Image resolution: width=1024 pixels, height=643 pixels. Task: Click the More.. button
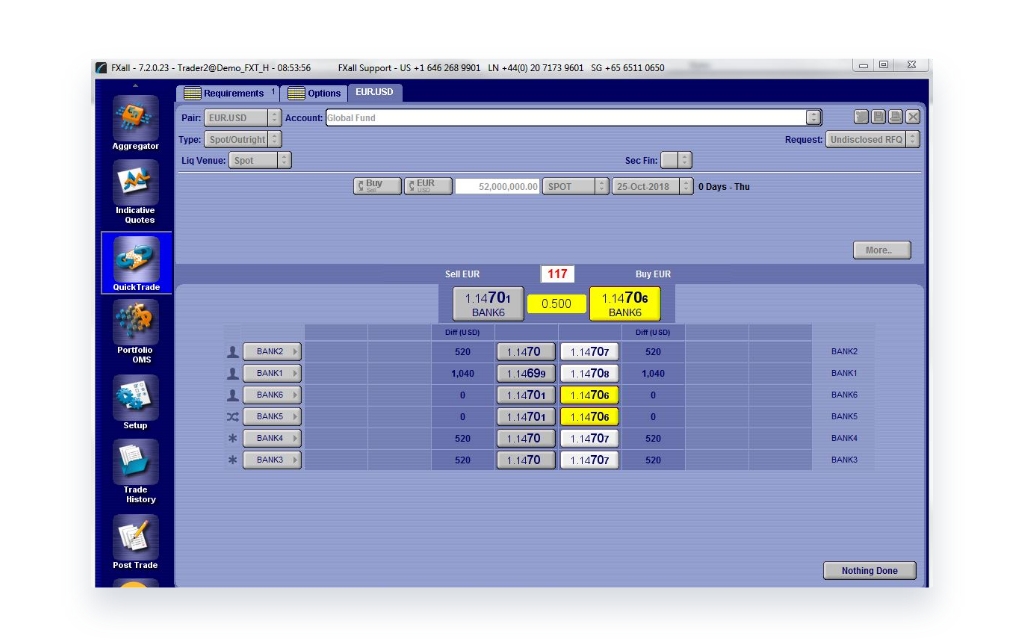pos(881,250)
